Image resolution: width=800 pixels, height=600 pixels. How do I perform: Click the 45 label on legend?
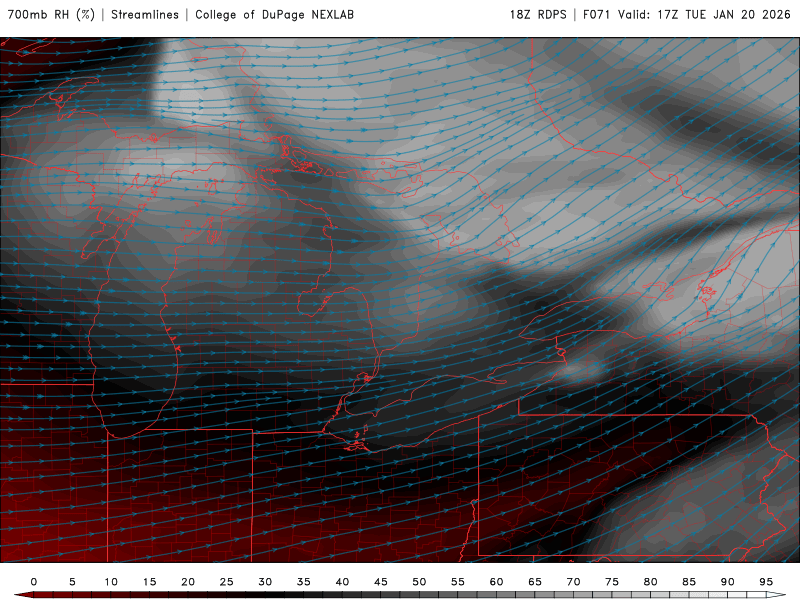(381, 582)
